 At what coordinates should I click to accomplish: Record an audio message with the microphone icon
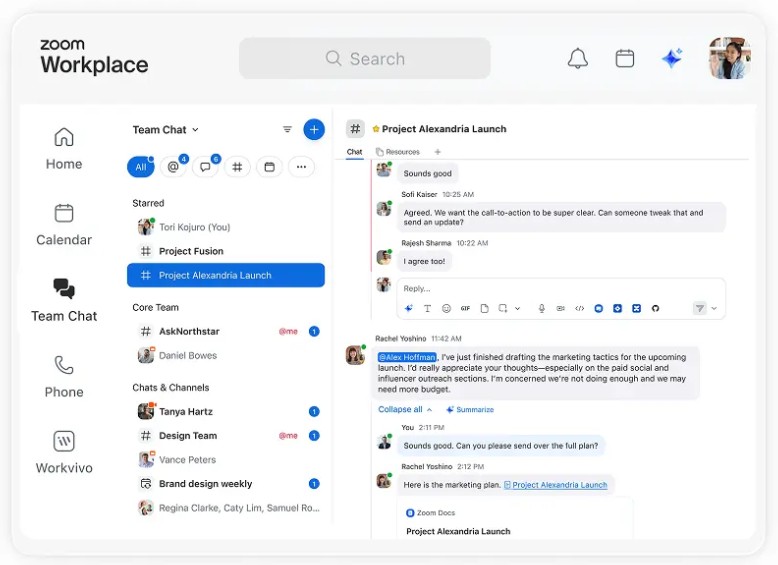pos(542,309)
